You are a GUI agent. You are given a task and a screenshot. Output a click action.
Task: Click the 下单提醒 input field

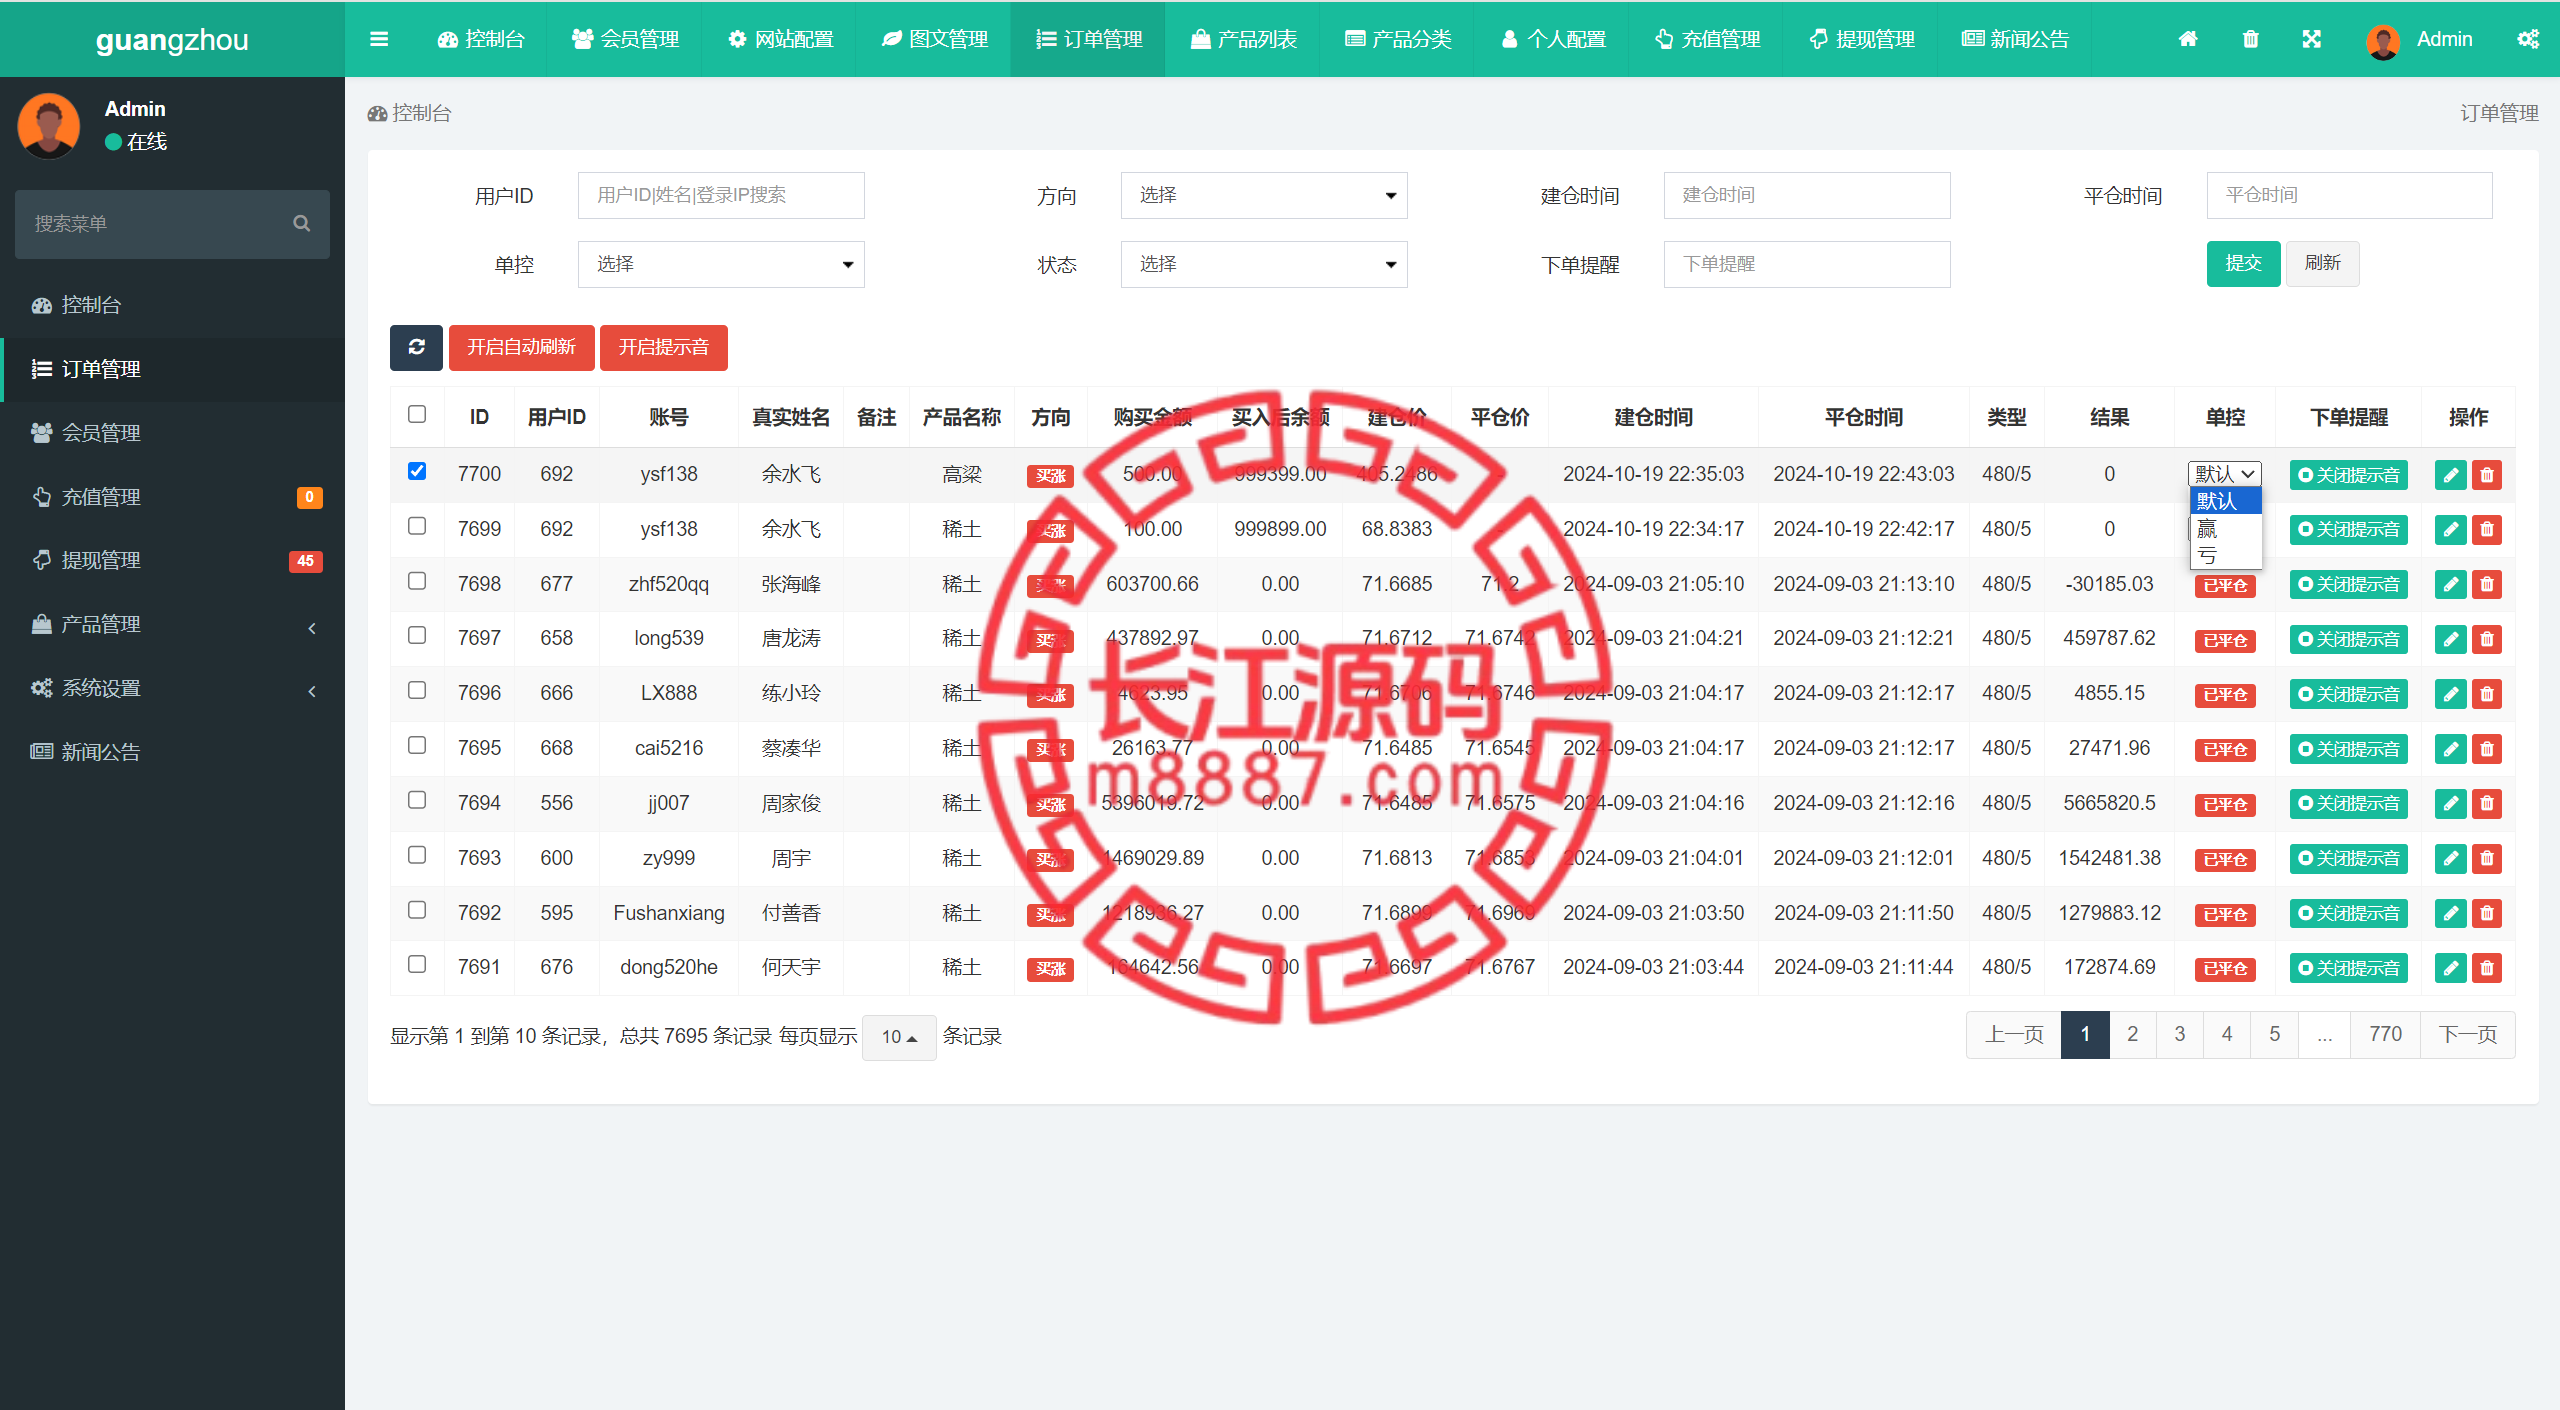click(1806, 264)
